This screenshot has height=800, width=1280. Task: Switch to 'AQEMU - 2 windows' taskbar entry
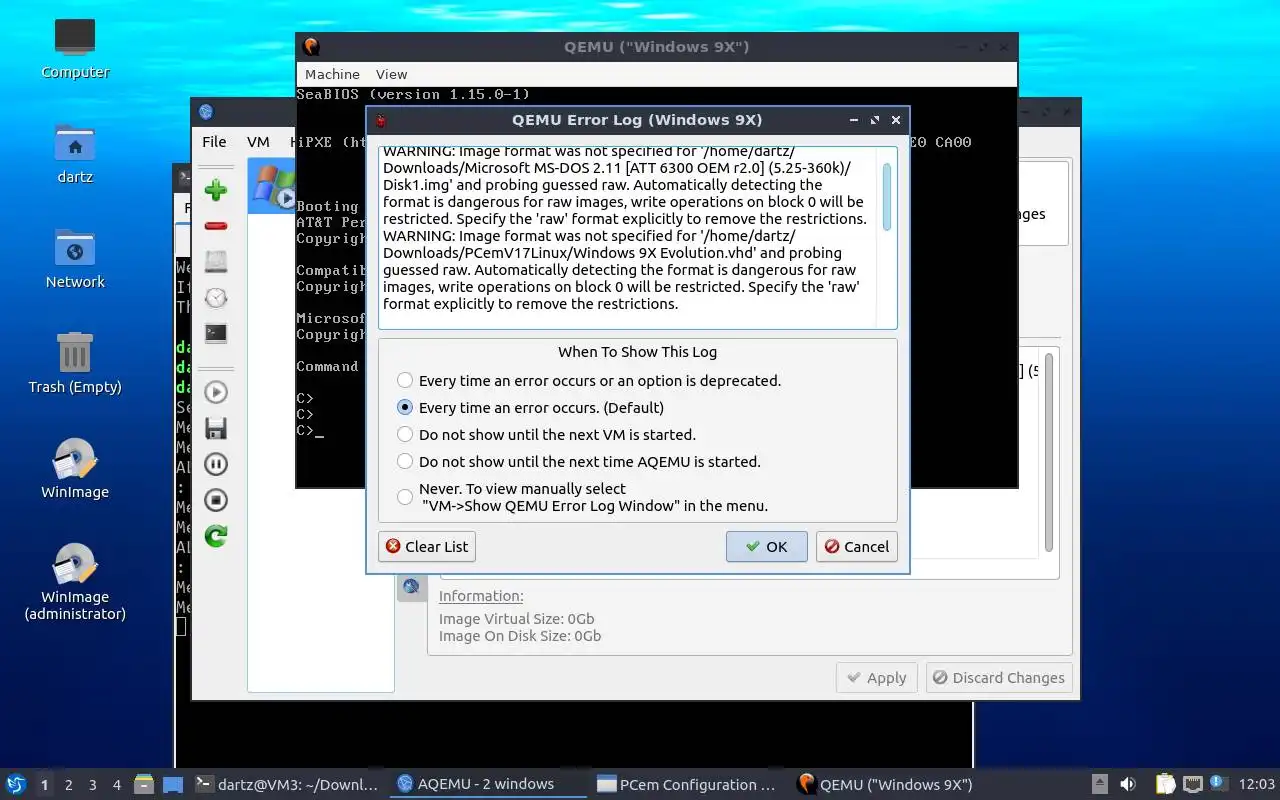tap(488, 784)
